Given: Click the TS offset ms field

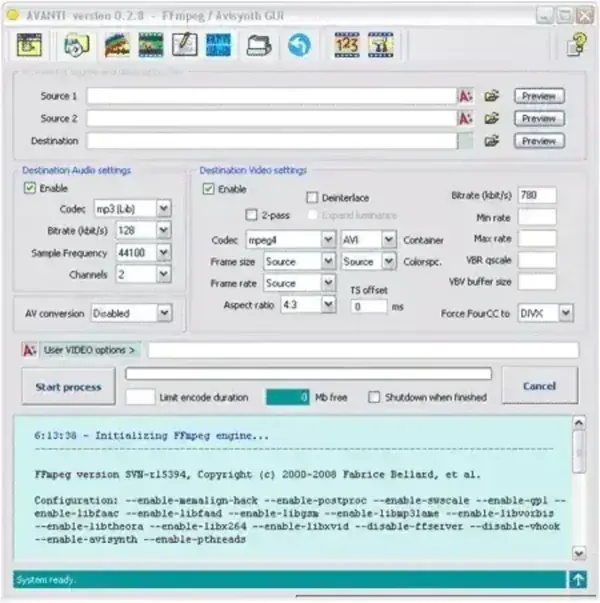Looking at the screenshot, I should click(368, 306).
